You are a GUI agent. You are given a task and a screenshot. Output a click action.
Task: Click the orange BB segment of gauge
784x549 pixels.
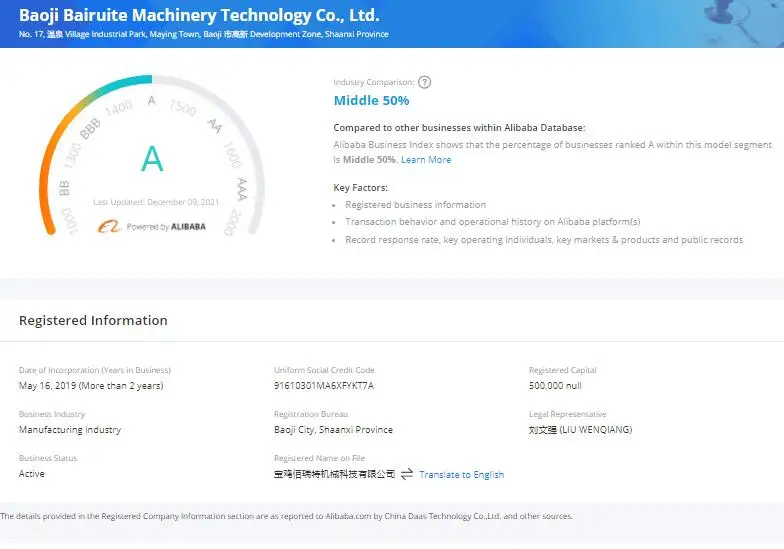(x=50, y=190)
